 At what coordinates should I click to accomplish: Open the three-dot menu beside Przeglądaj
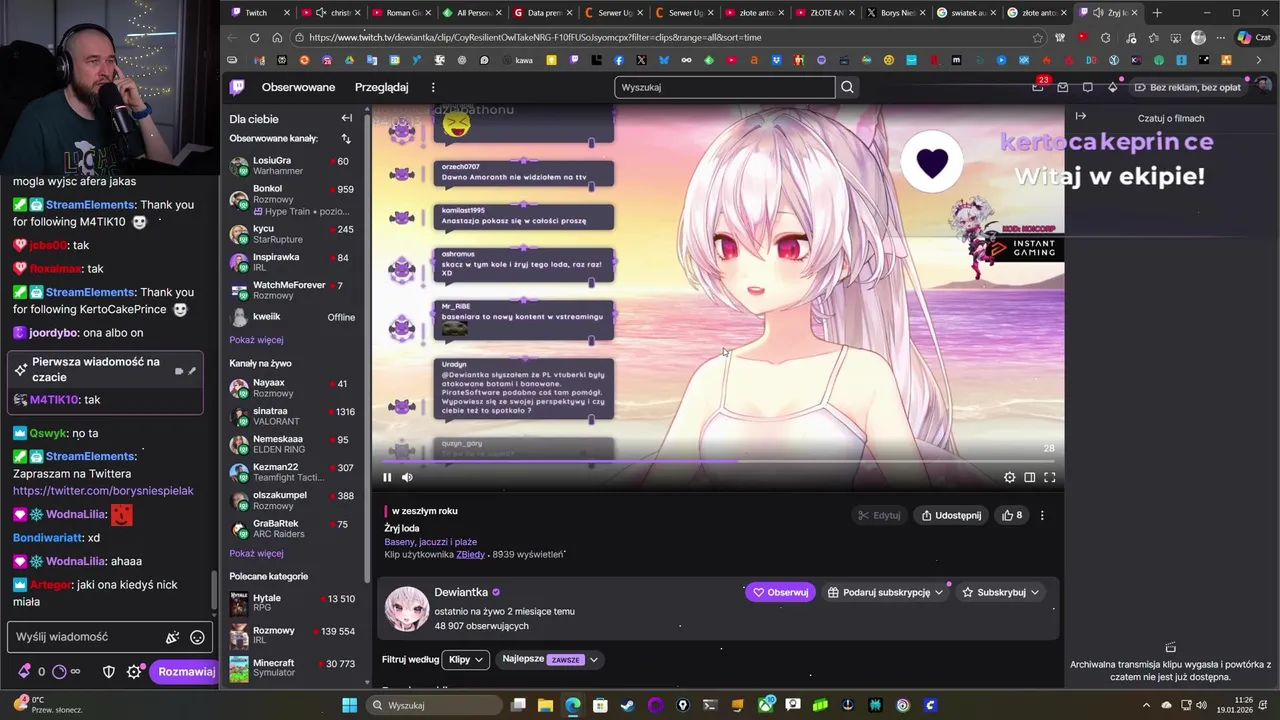tap(433, 87)
